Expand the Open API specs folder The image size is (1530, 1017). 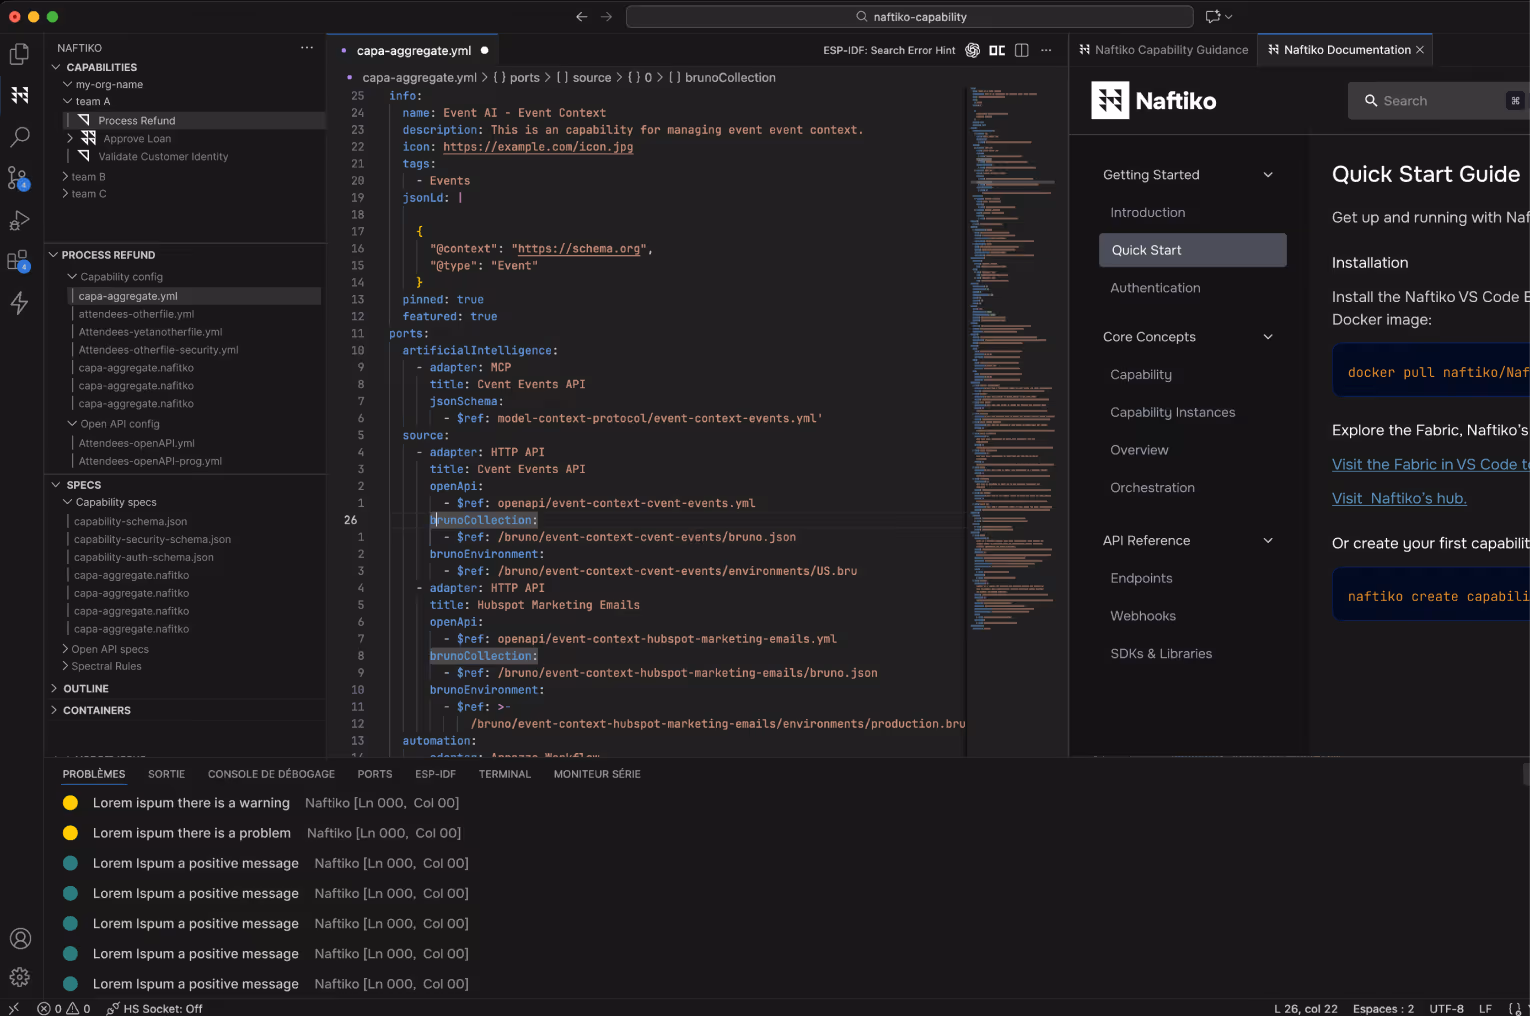[65, 649]
